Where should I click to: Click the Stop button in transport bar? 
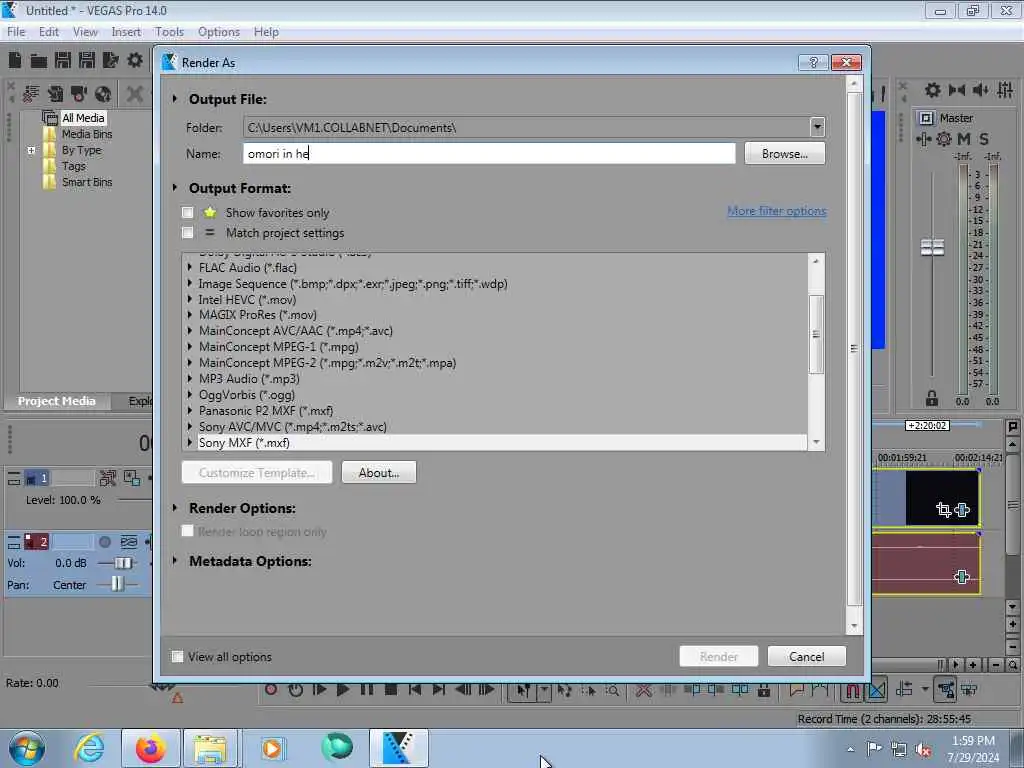click(x=391, y=690)
